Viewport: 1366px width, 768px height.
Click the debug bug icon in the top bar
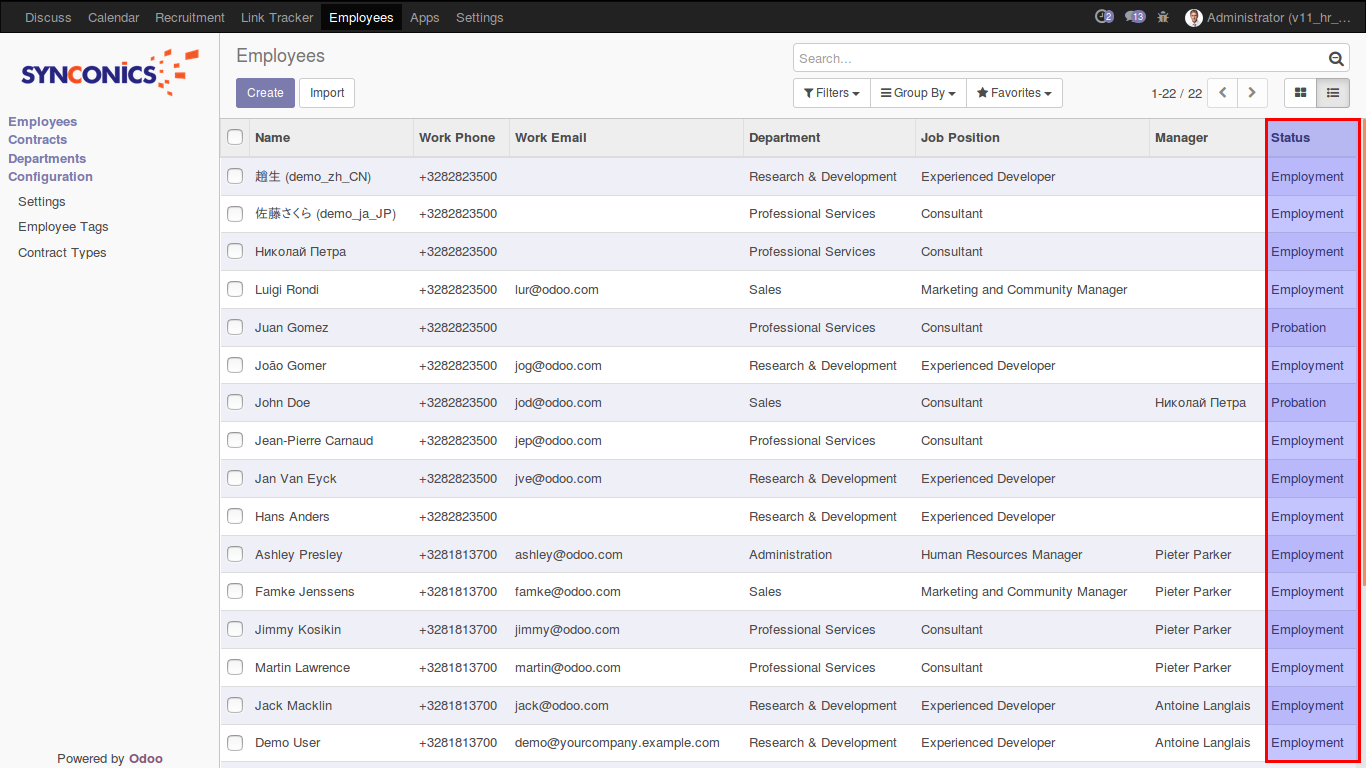click(1163, 17)
